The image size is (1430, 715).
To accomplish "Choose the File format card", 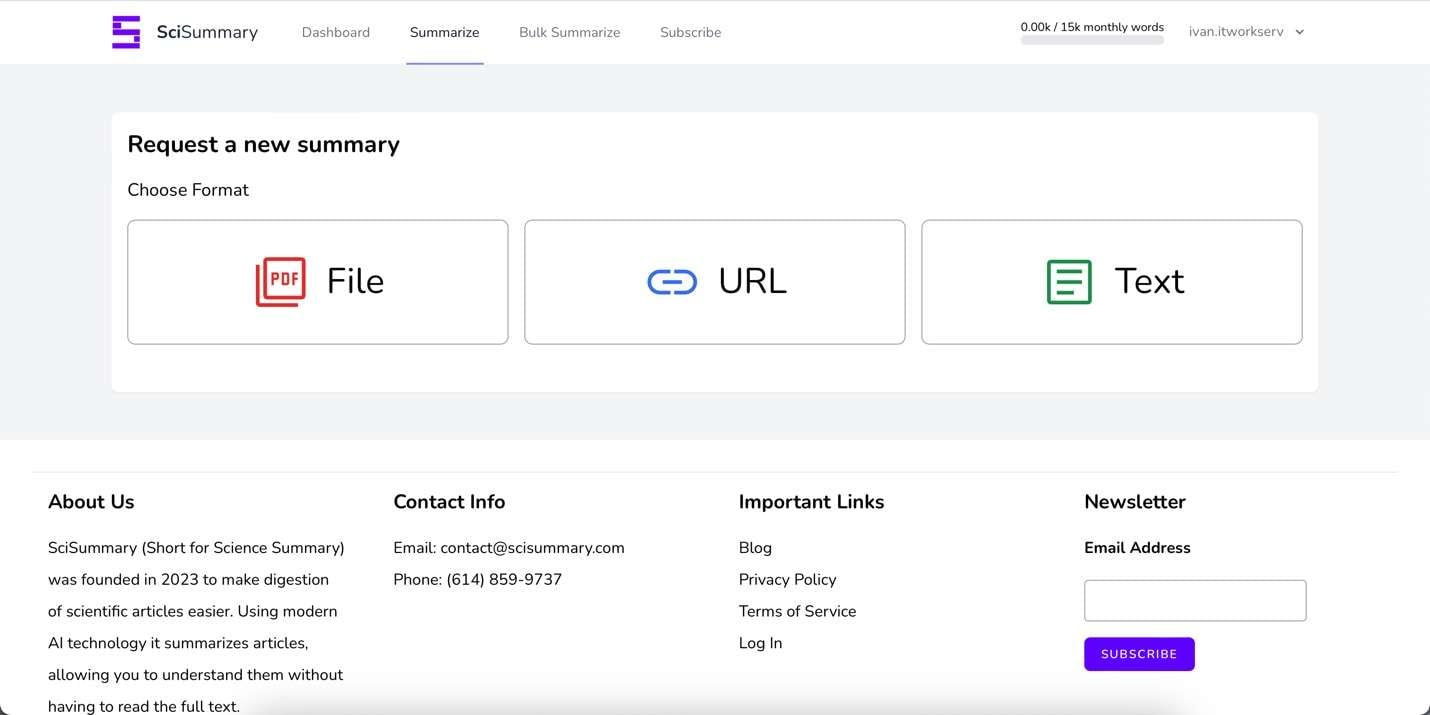I will [x=318, y=282].
